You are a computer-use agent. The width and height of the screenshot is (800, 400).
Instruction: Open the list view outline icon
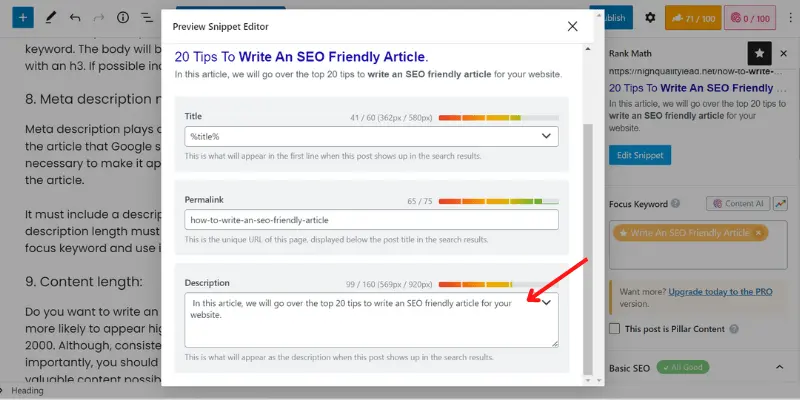click(x=147, y=18)
